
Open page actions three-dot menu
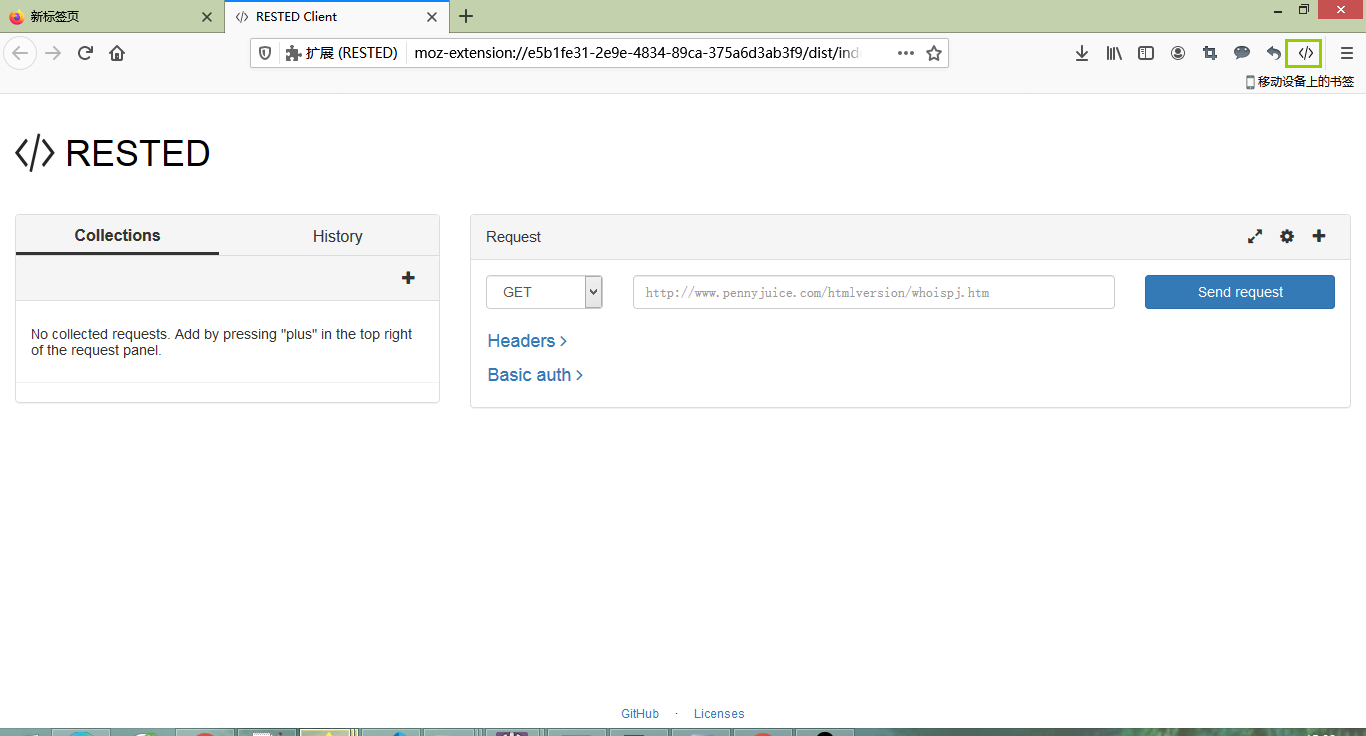pyautogui.click(x=906, y=53)
